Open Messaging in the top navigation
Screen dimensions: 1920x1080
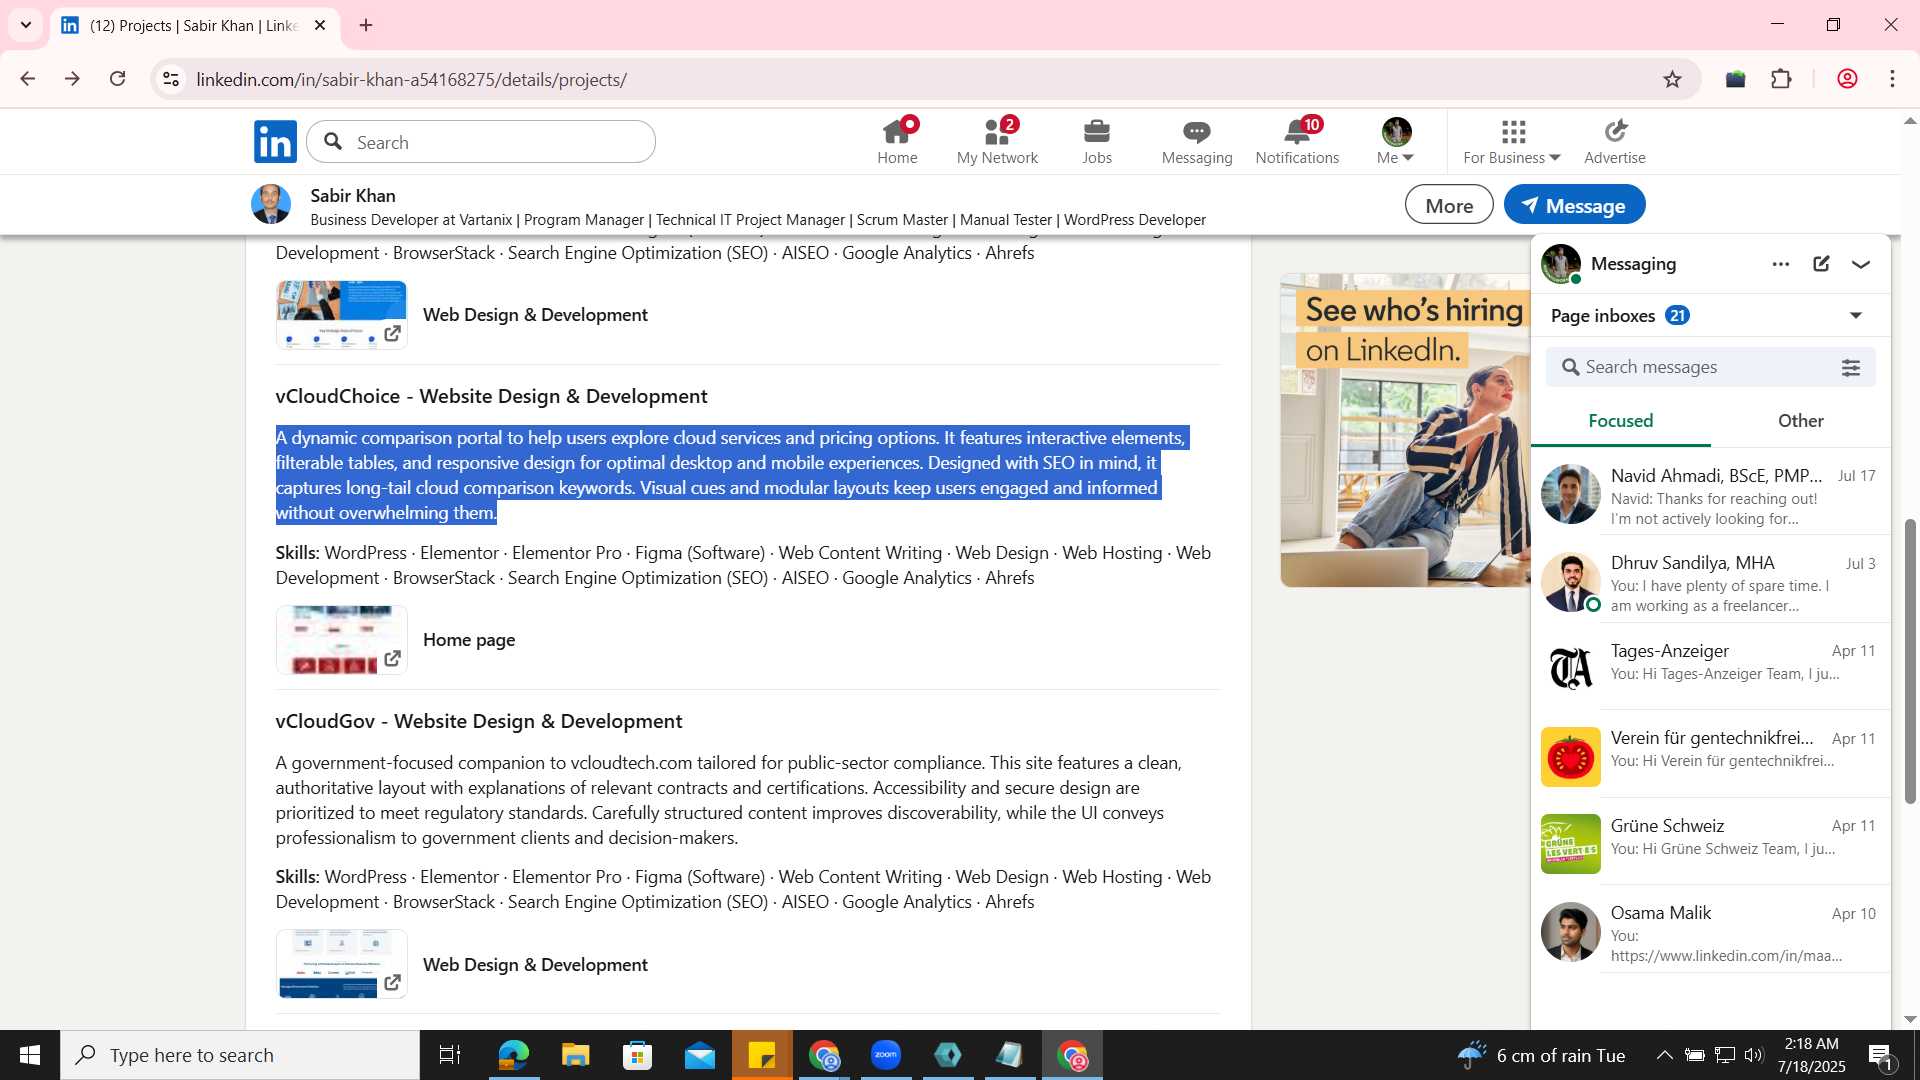1197,141
